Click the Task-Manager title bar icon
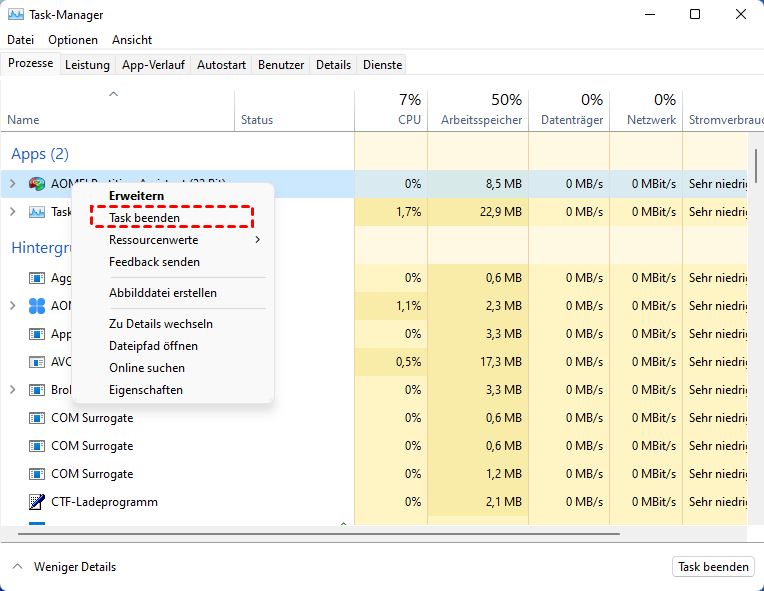 coord(16,14)
